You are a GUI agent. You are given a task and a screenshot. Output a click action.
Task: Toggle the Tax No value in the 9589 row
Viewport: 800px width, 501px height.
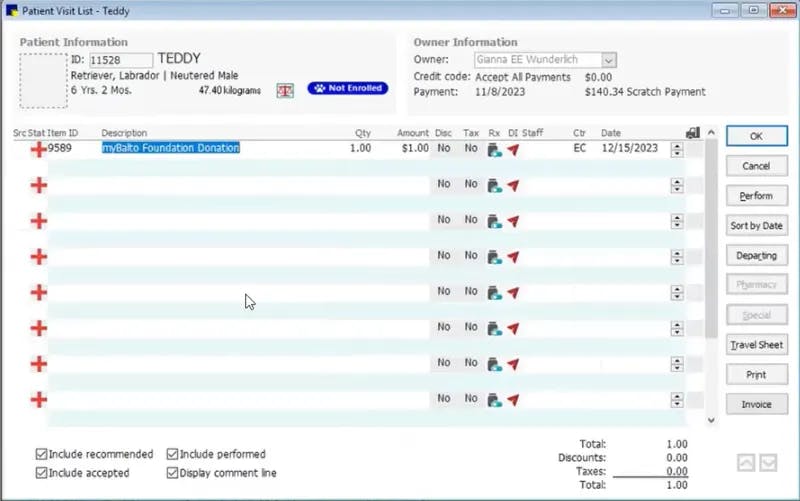click(x=471, y=148)
